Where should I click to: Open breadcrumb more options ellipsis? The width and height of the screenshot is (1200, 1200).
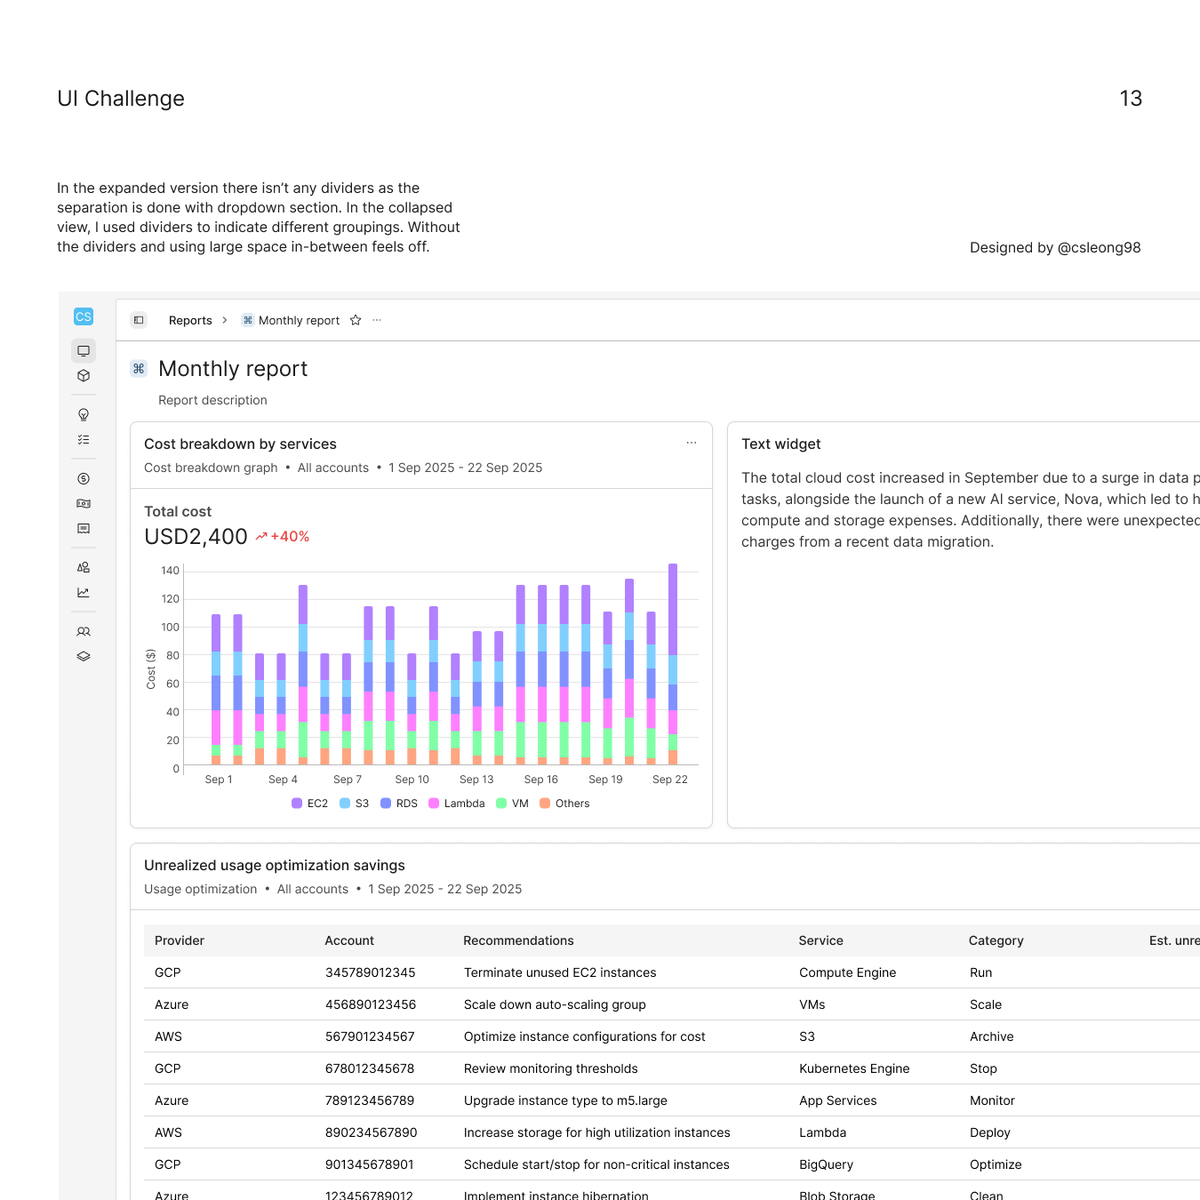pyautogui.click(x=377, y=320)
